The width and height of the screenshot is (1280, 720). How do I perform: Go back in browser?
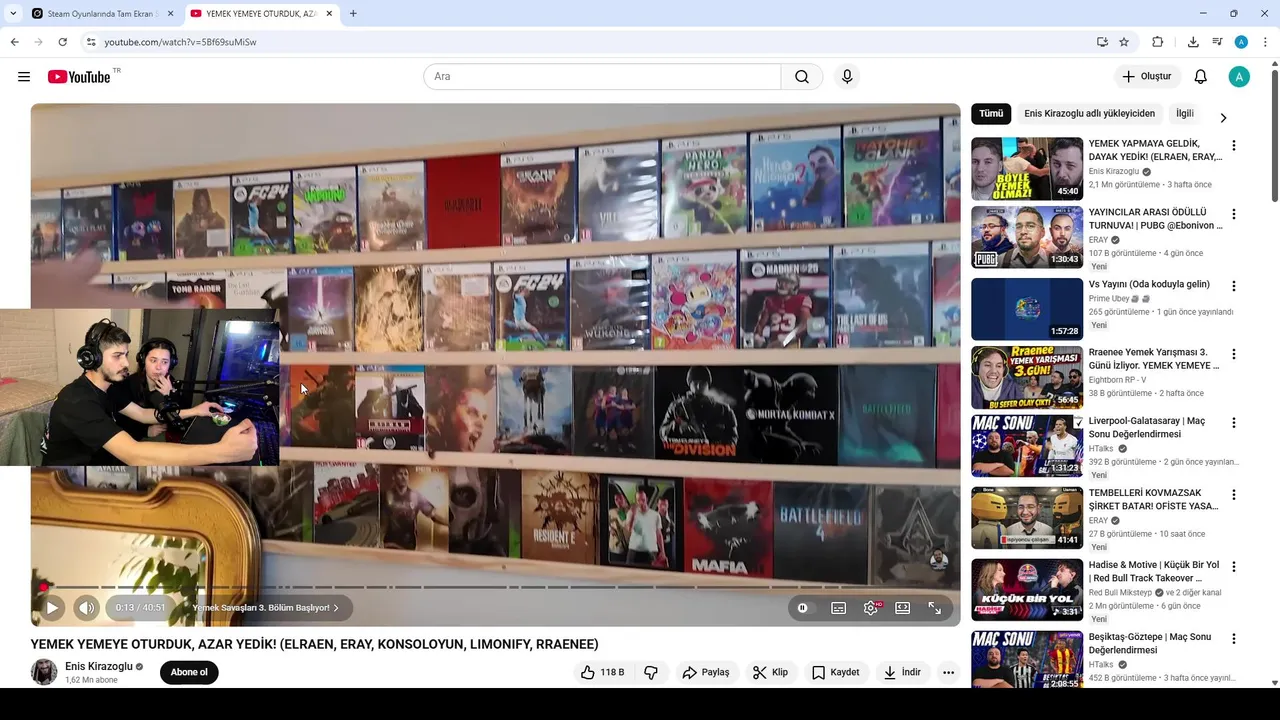click(14, 42)
